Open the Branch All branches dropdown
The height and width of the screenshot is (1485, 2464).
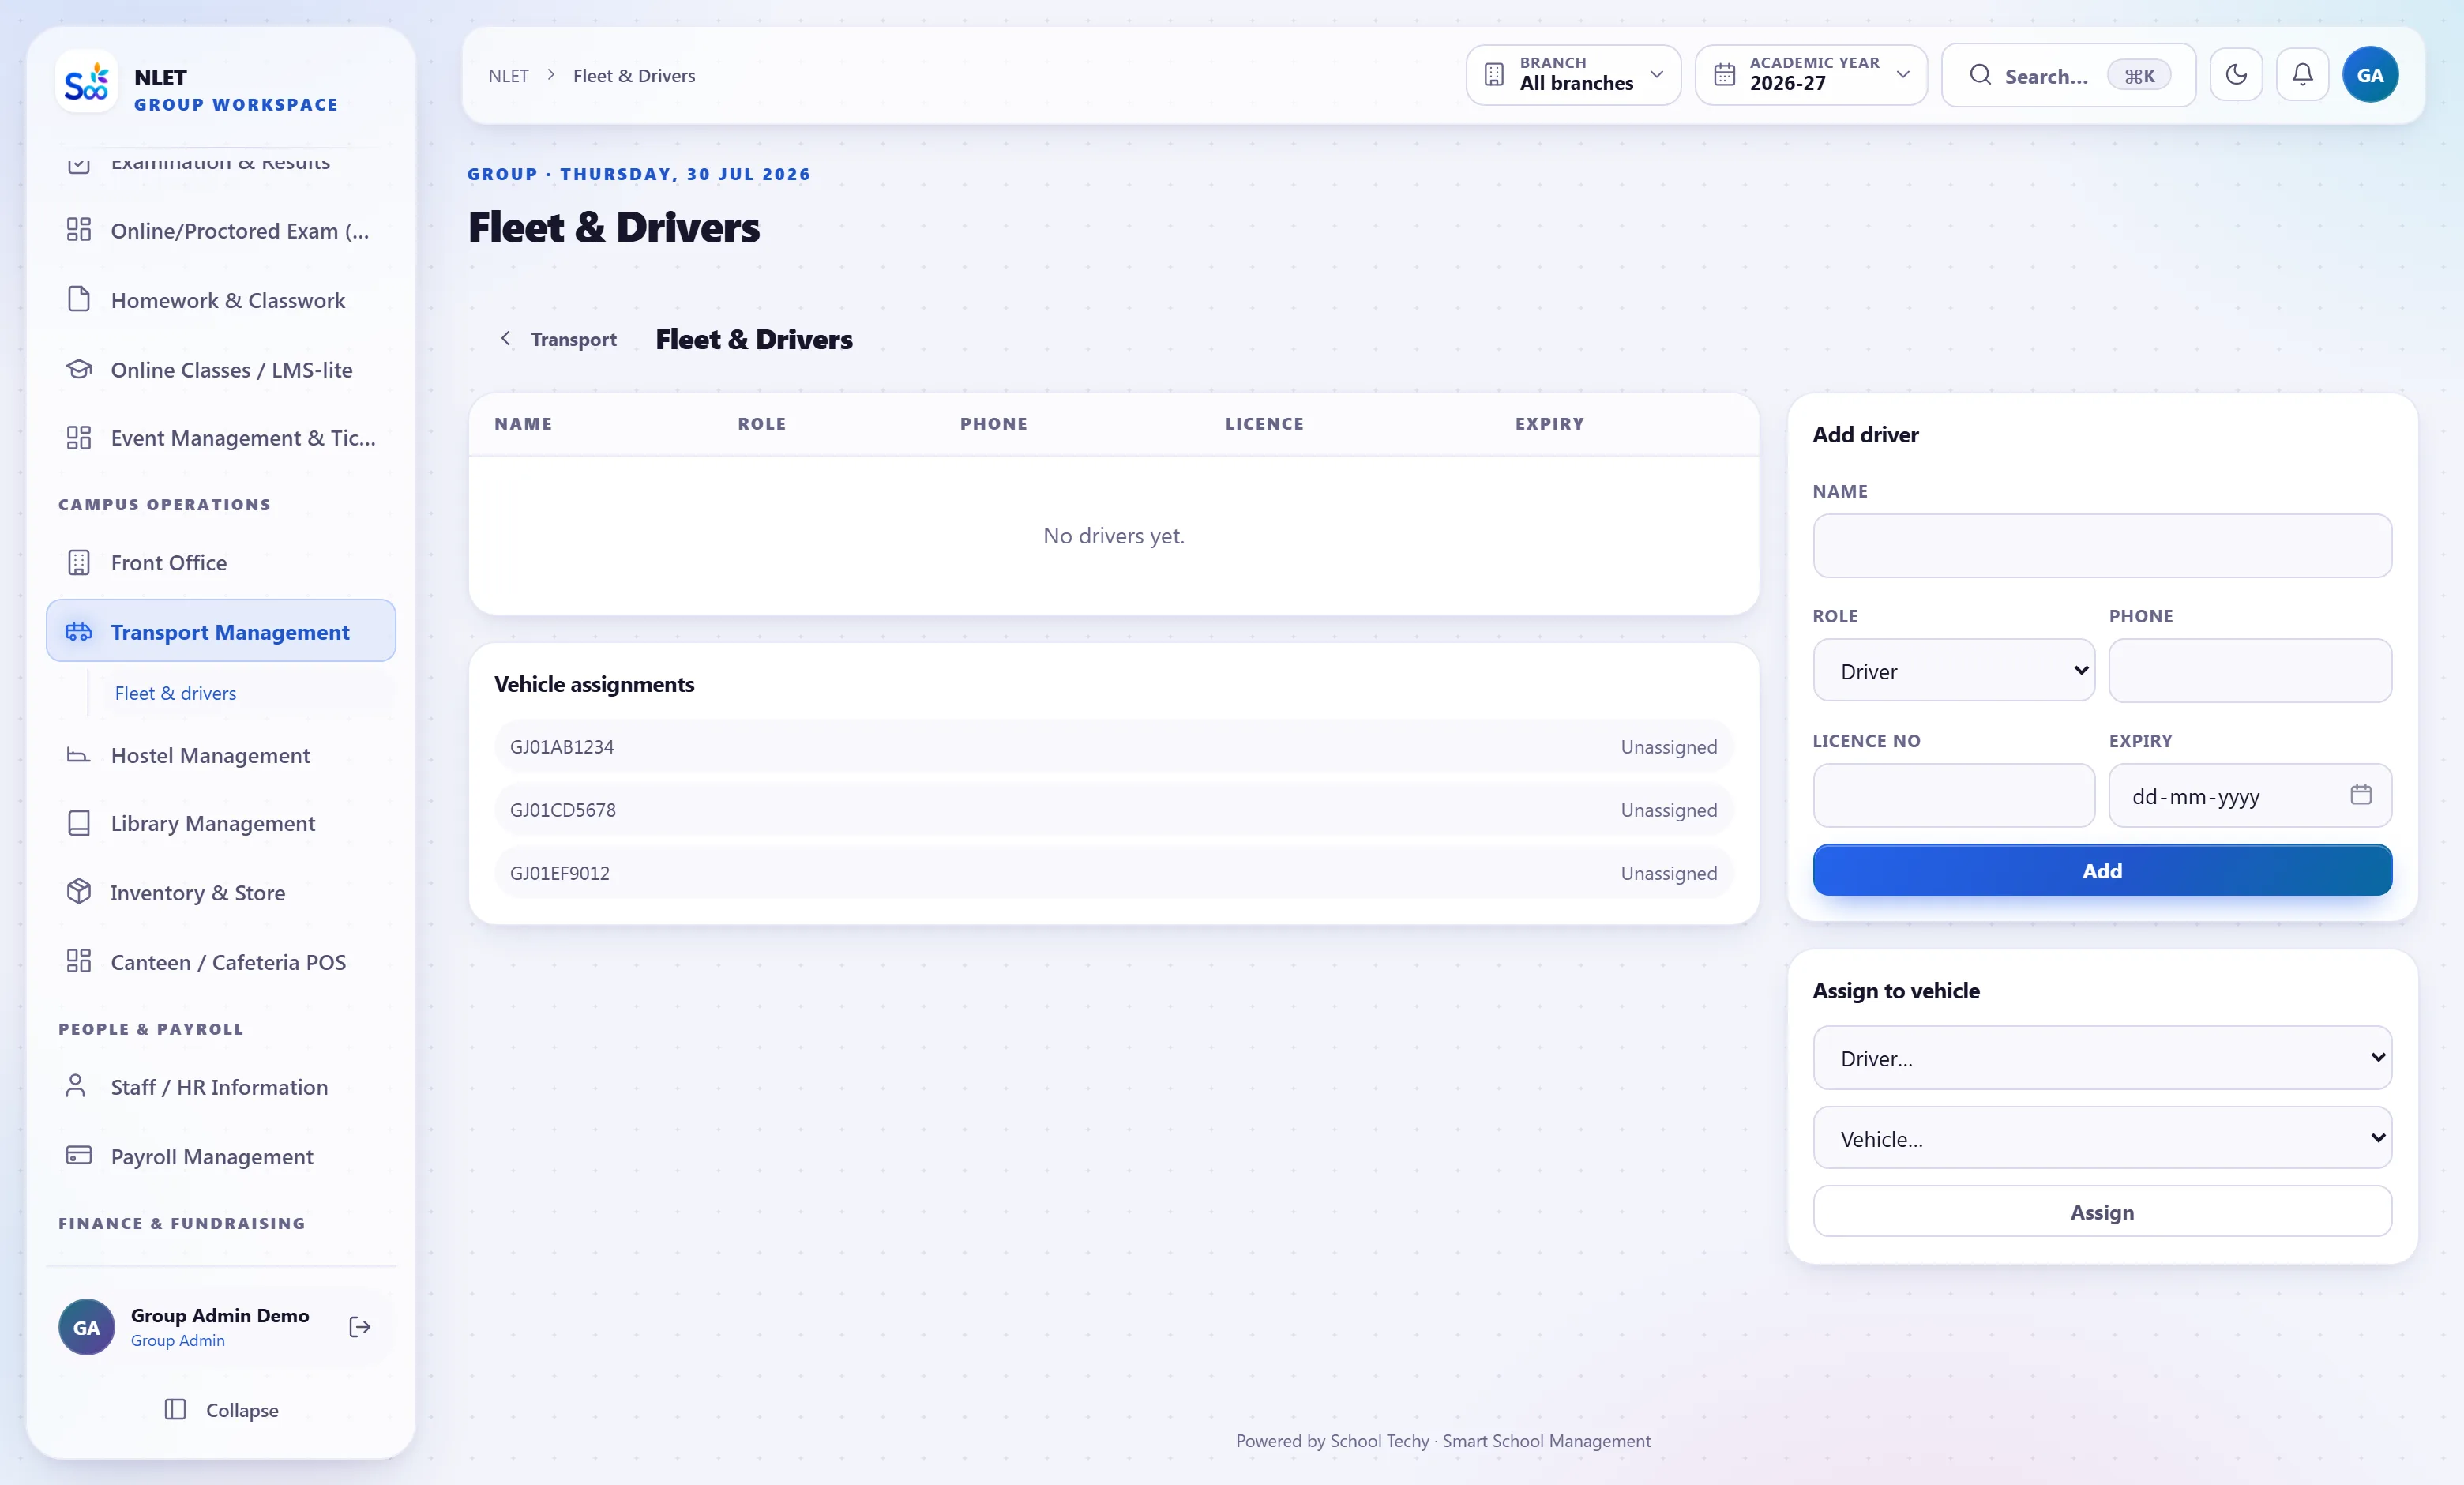pyautogui.click(x=1573, y=75)
